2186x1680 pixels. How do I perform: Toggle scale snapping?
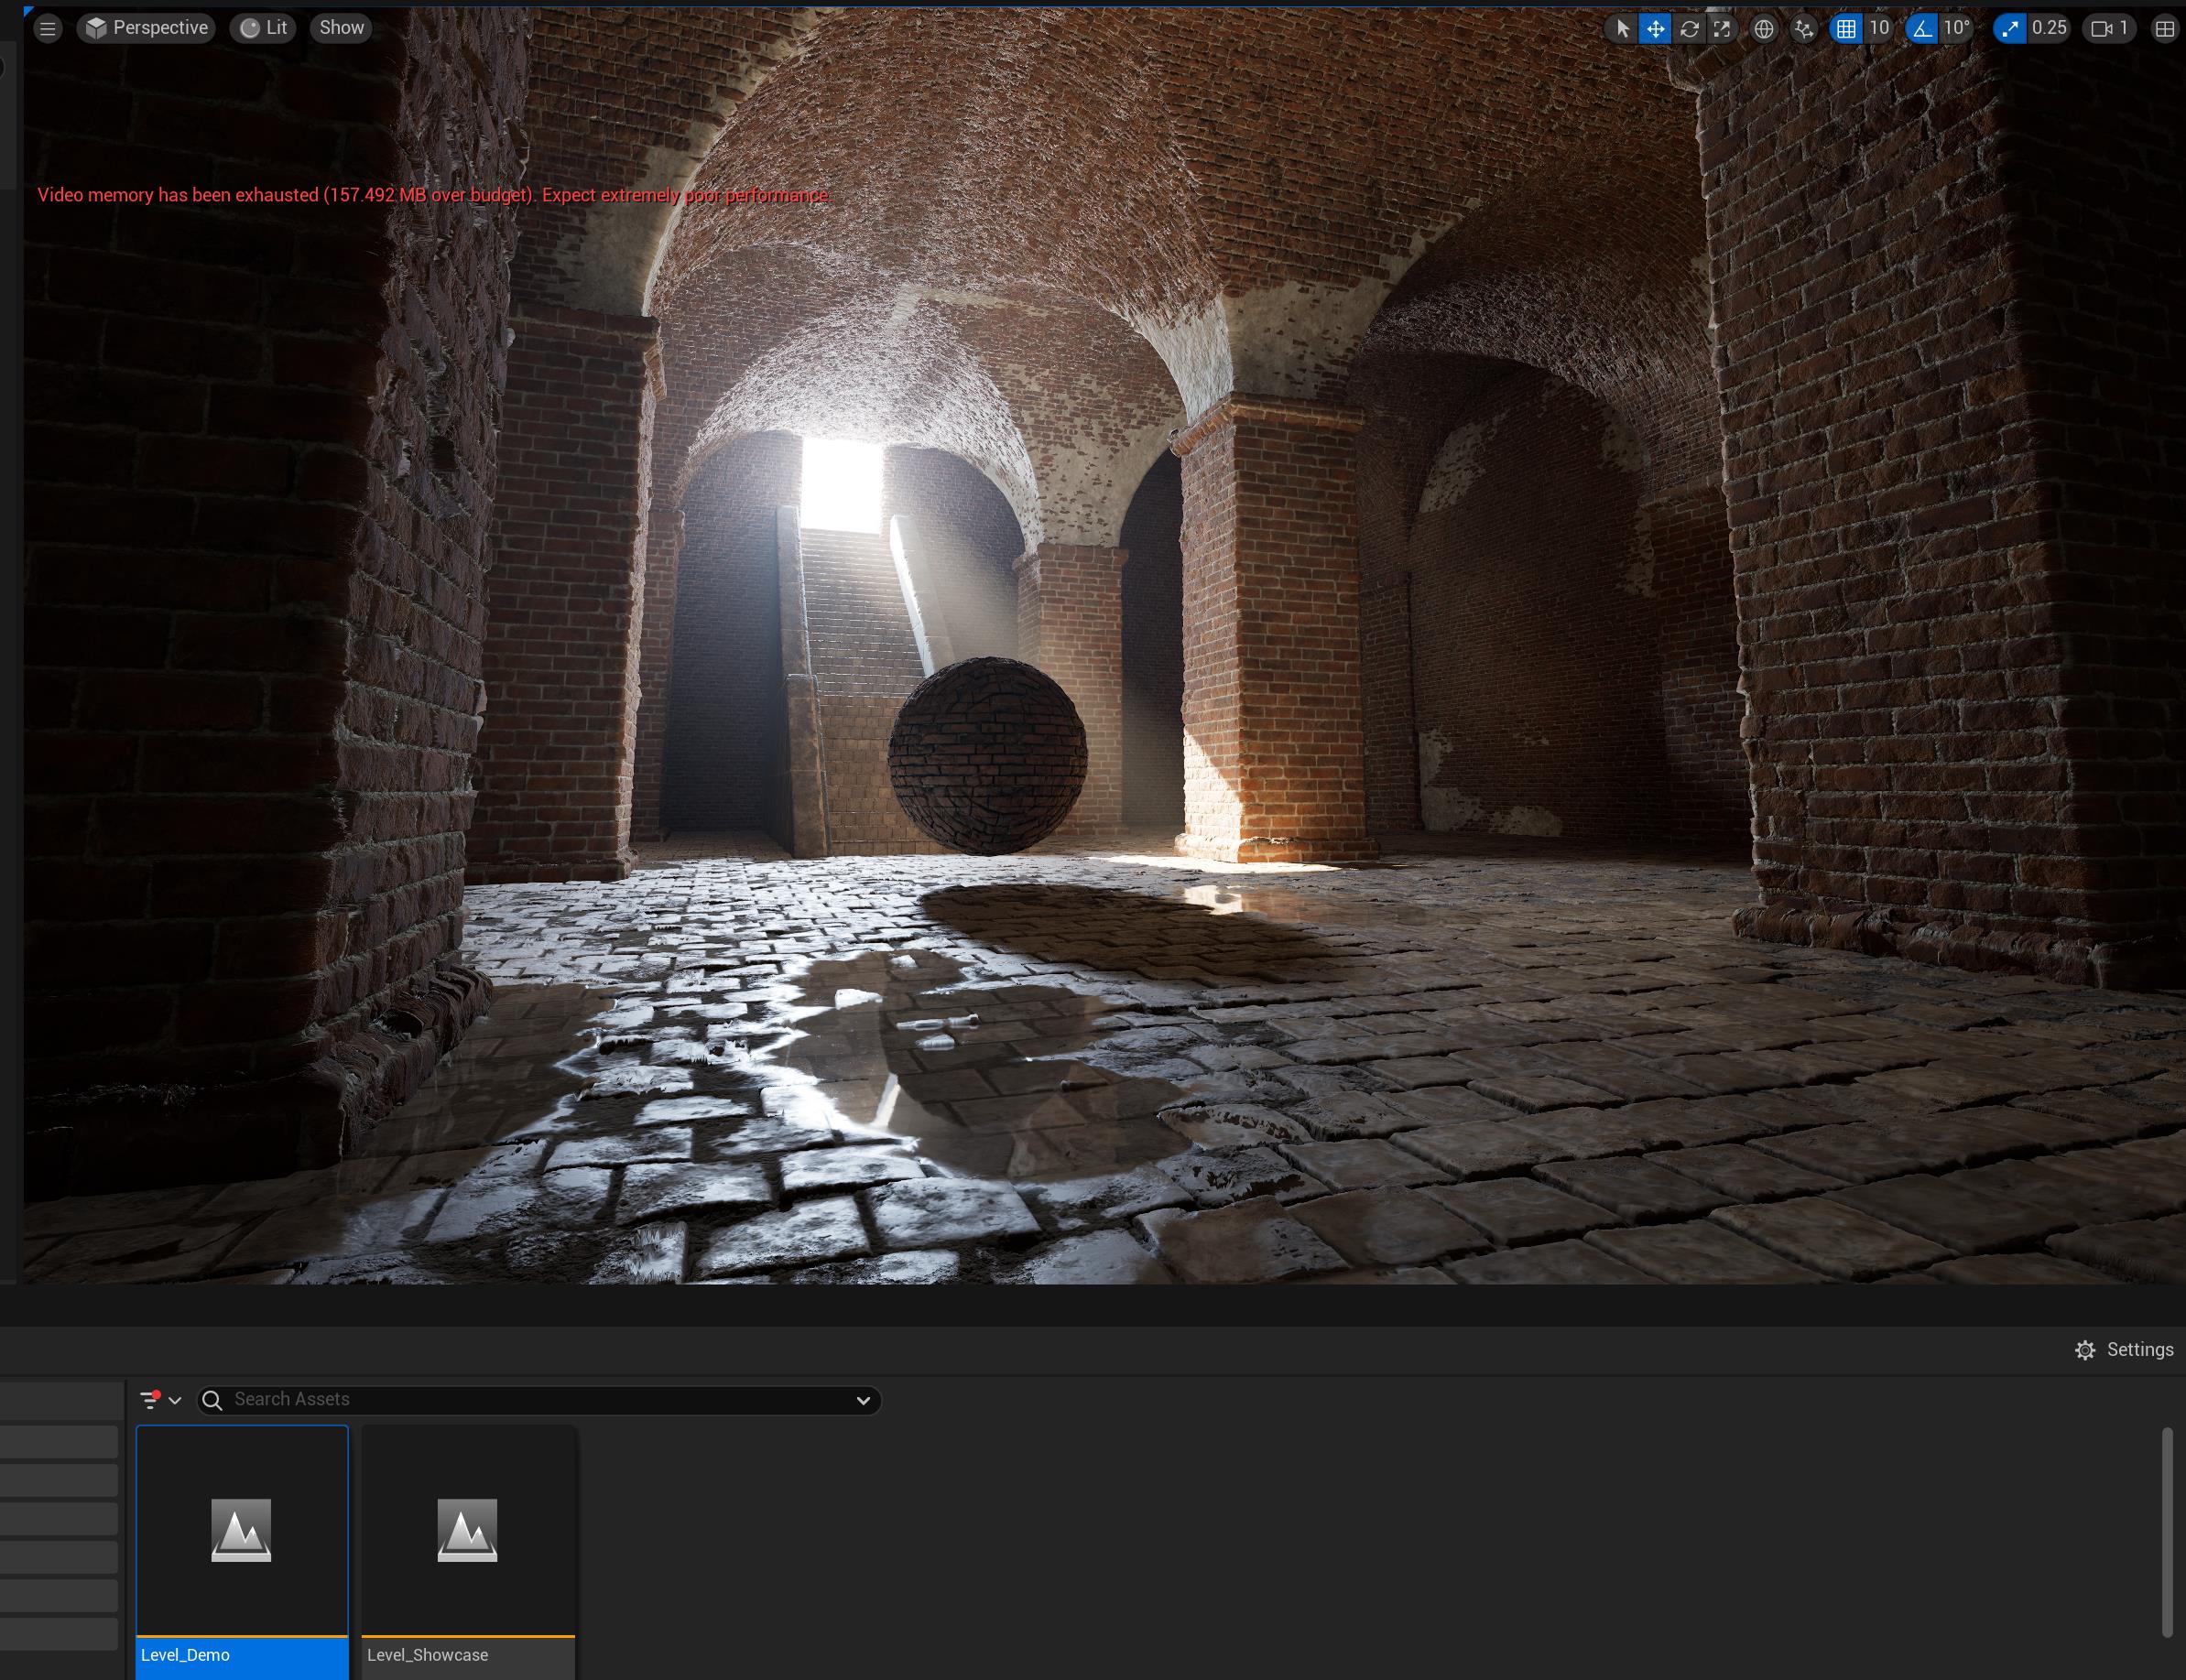click(x=2010, y=29)
